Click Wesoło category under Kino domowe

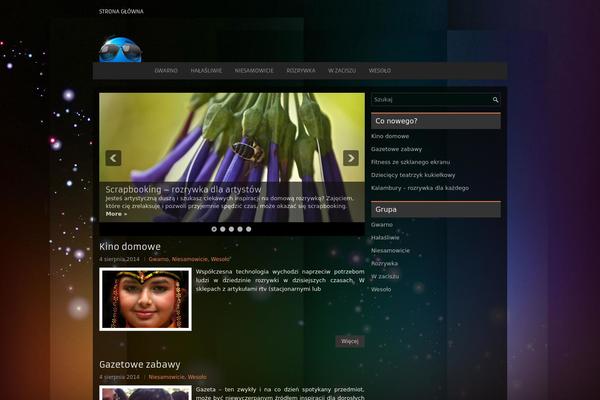tap(220, 259)
